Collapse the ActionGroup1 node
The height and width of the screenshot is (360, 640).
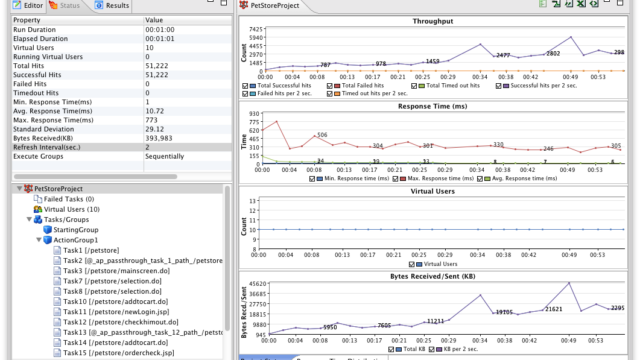tap(39, 240)
